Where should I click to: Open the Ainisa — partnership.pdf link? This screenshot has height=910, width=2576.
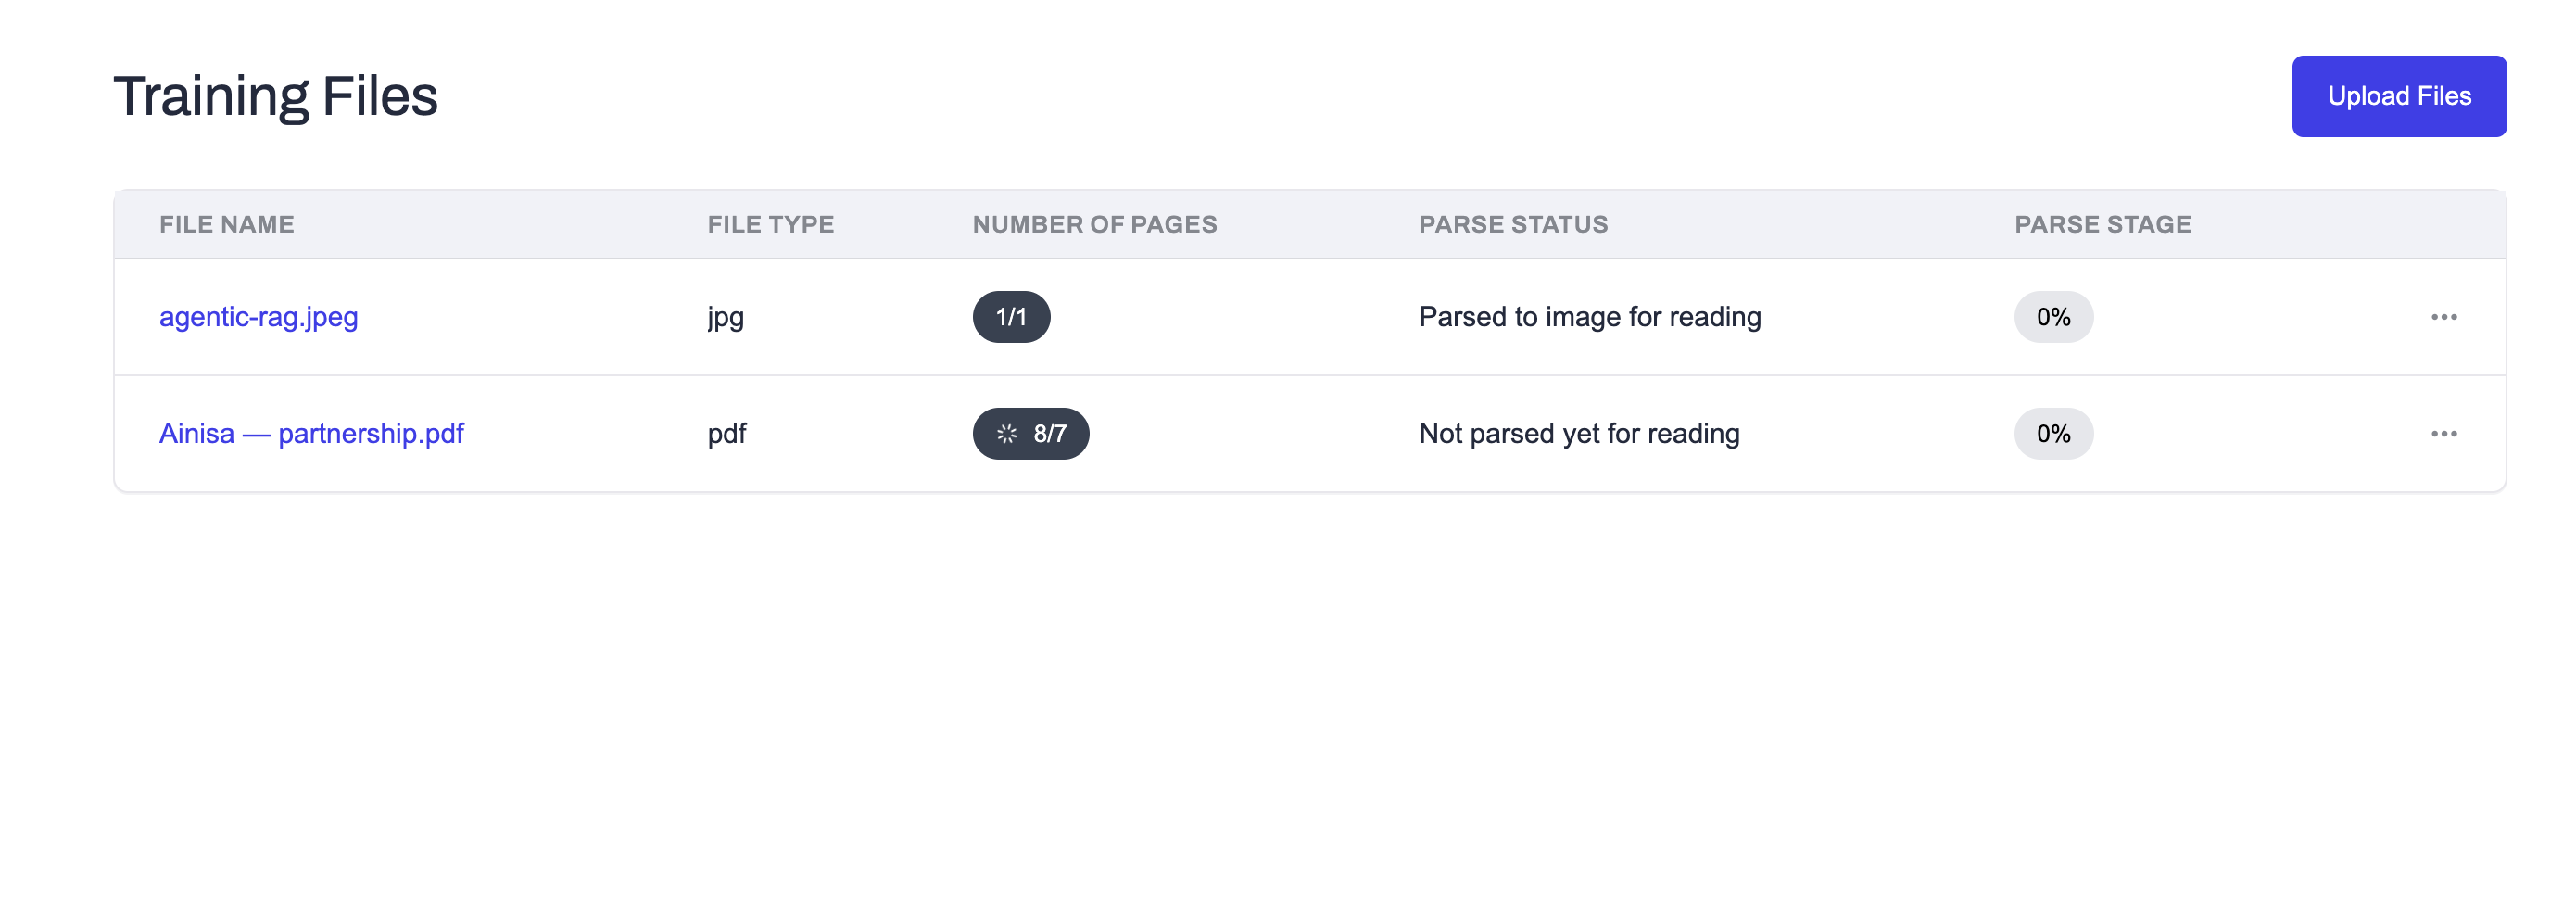click(x=311, y=433)
